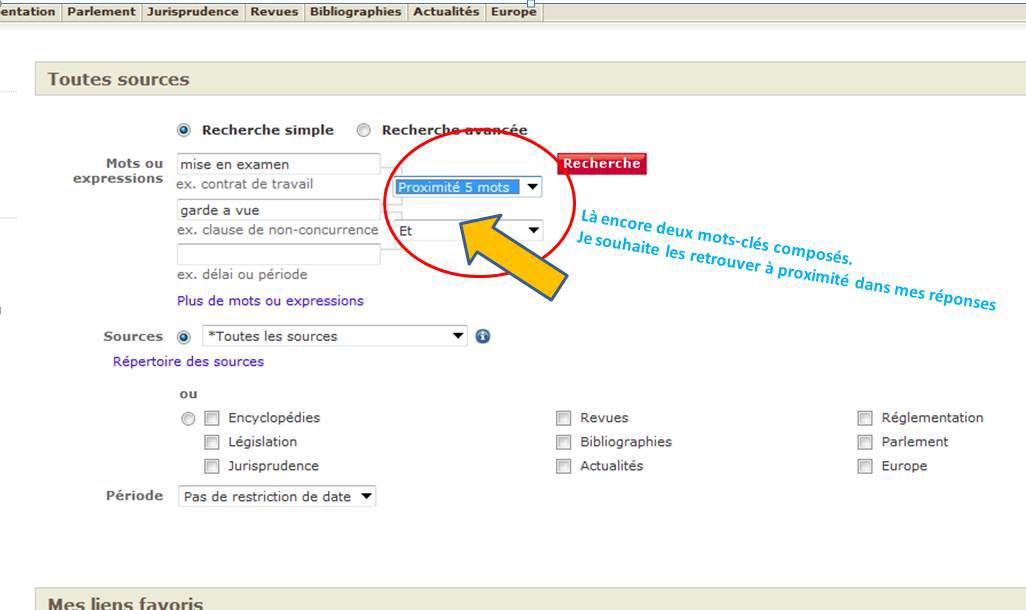The width and height of the screenshot is (1026, 610).
Task: Open the Répertoire des sources link
Action: [188, 362]
